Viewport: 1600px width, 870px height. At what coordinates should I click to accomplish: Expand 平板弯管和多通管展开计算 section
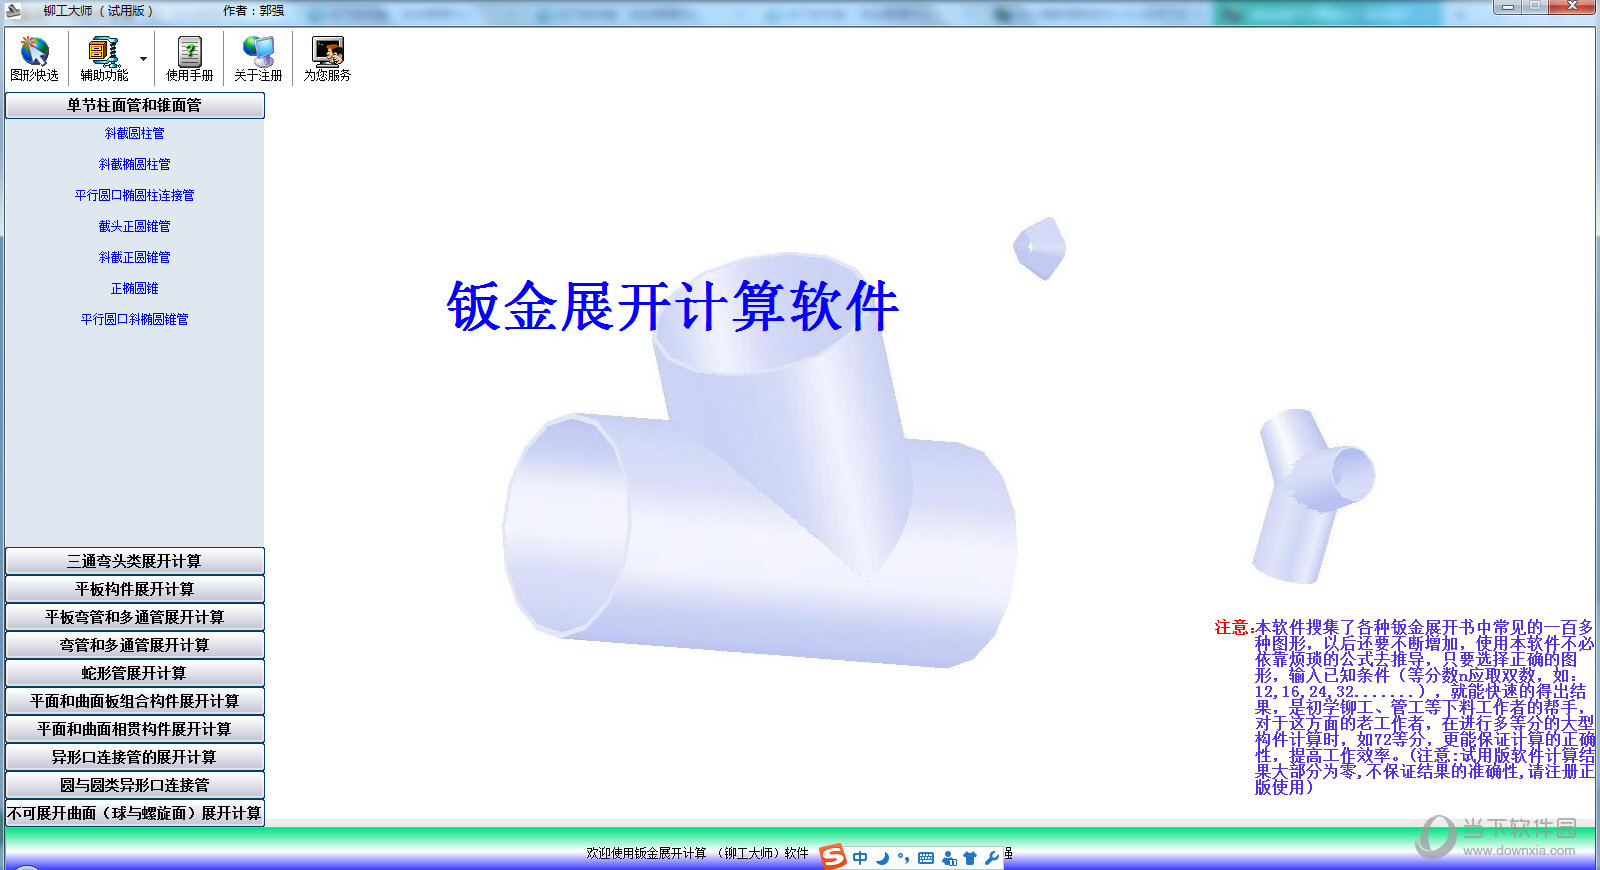tap(135, 617)
